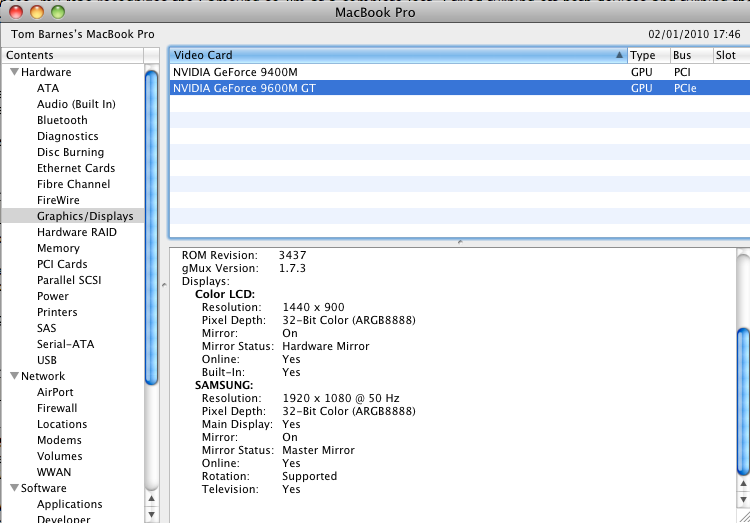
Task: Click sidebar scrollbar thumb
Action: pos(152,227)
